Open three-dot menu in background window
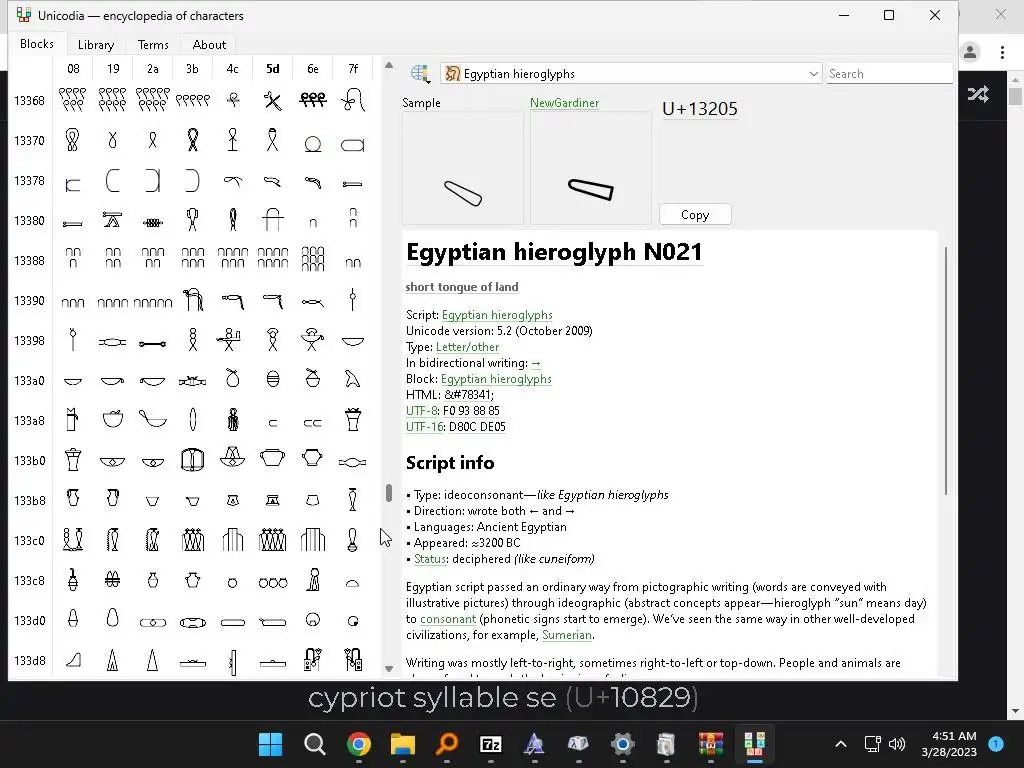The width and height of the screenshot is (1024, 768). [x=1002, y=52]
